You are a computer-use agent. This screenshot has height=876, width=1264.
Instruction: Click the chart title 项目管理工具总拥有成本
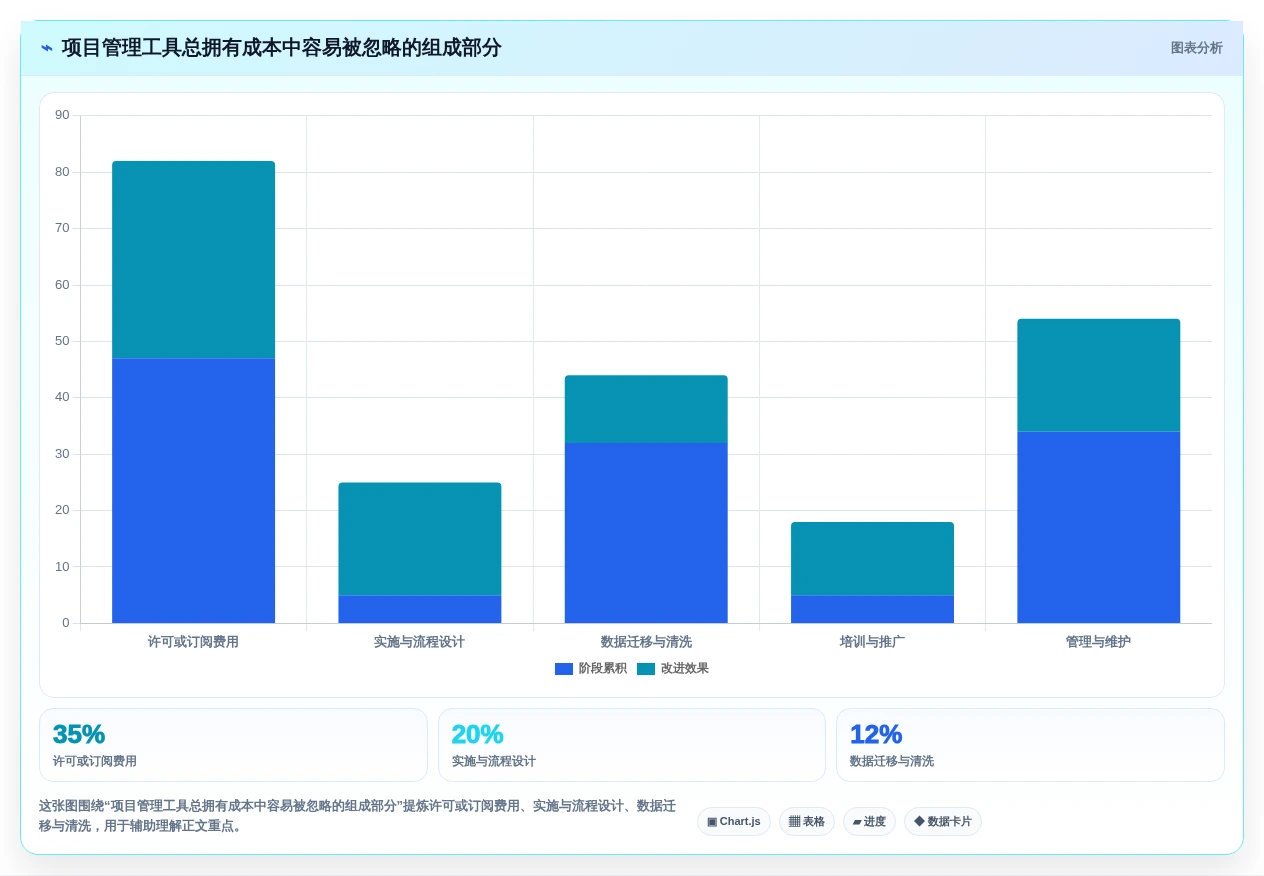(x=281, y=48)
